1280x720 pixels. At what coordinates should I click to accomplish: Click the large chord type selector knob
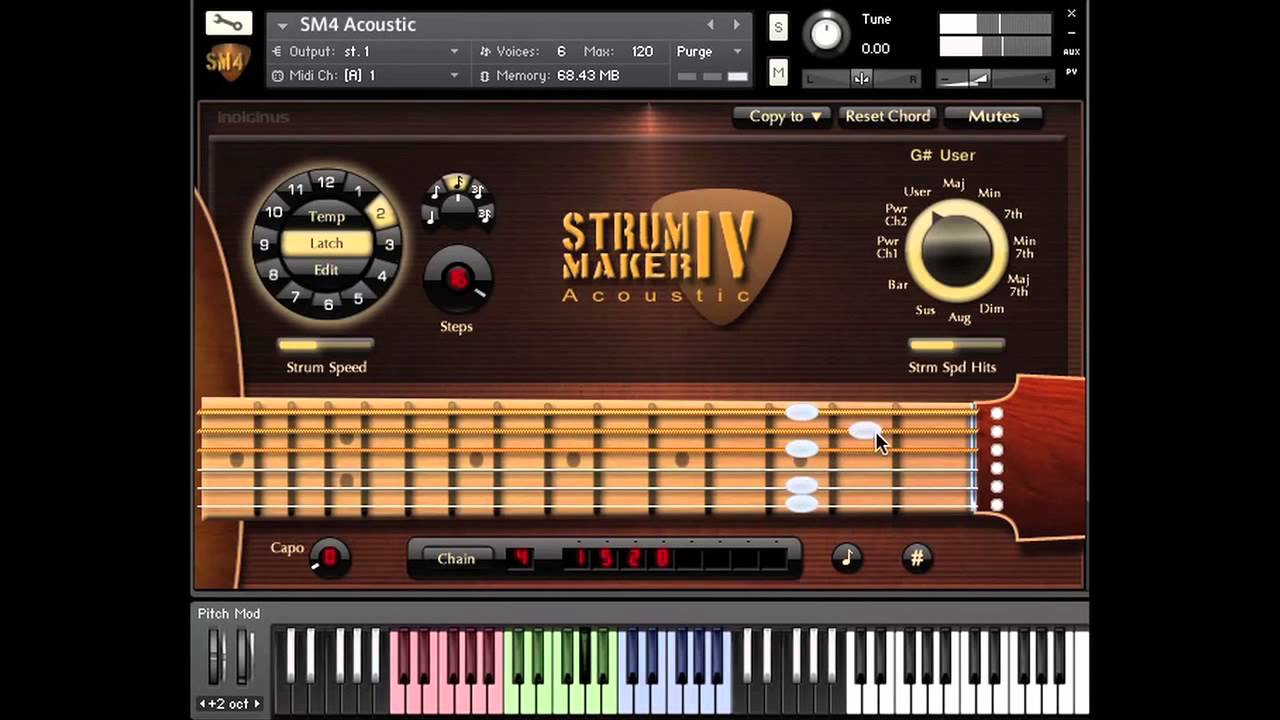tap(957, 251)
